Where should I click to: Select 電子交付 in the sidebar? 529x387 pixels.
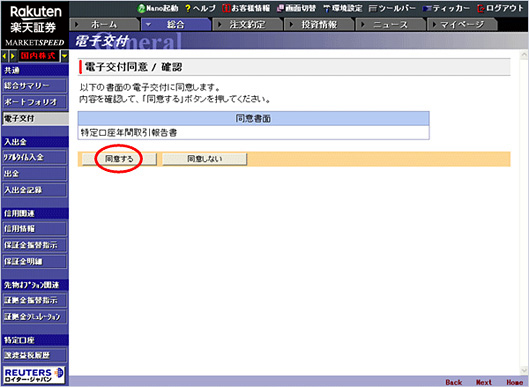[34, 118]
